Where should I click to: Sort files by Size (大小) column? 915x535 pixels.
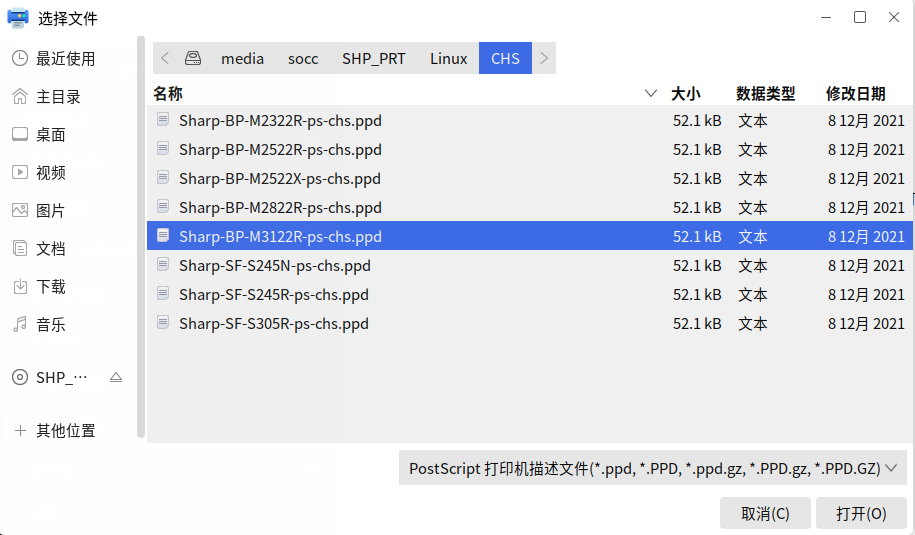click(x=686, y=93)
